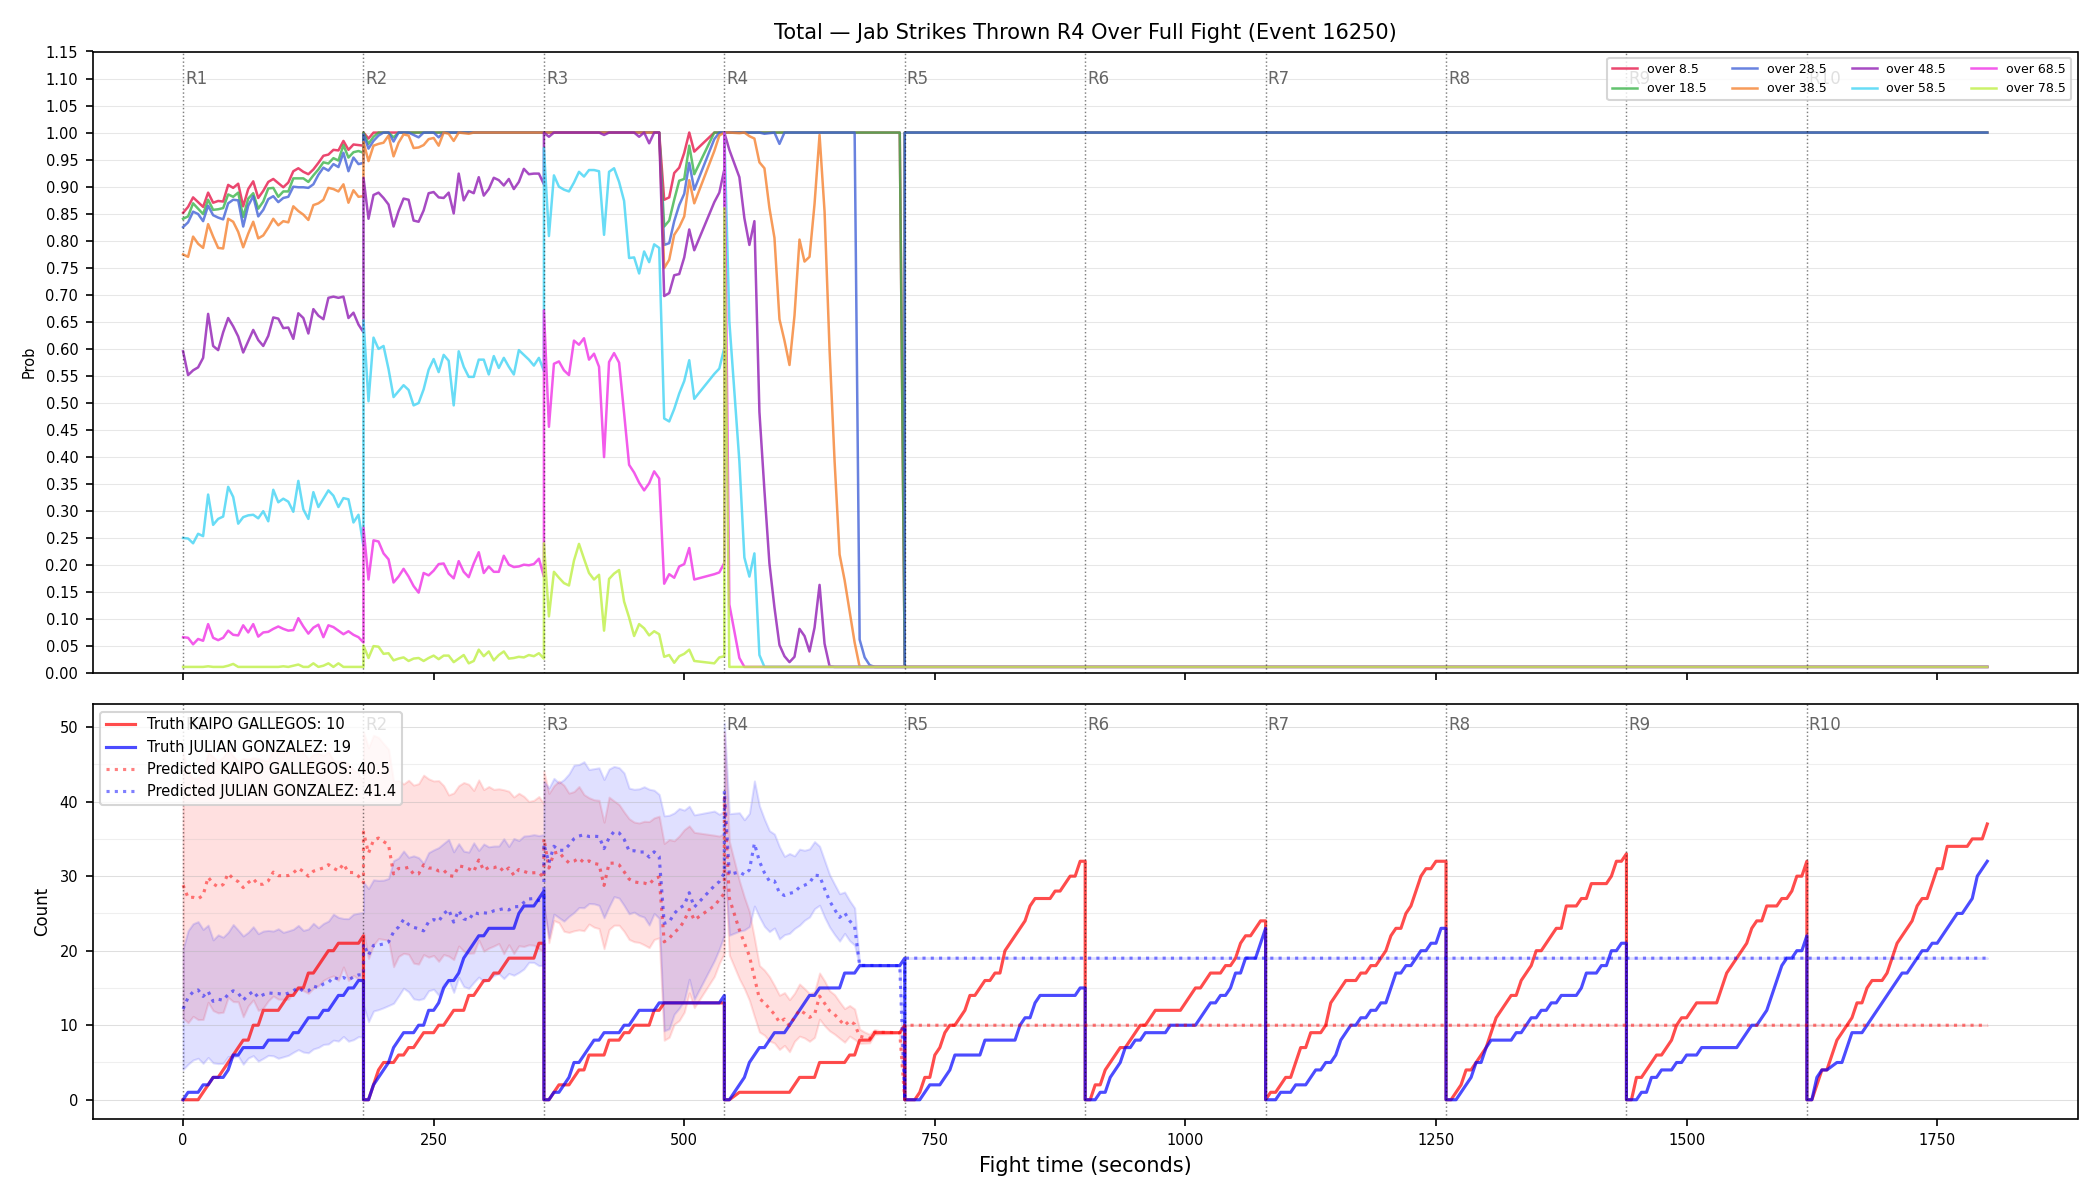Screen dimensions: 2100x1200
Task: Click the R5 round marker in top chart
Action: click(x=917, y=78)
